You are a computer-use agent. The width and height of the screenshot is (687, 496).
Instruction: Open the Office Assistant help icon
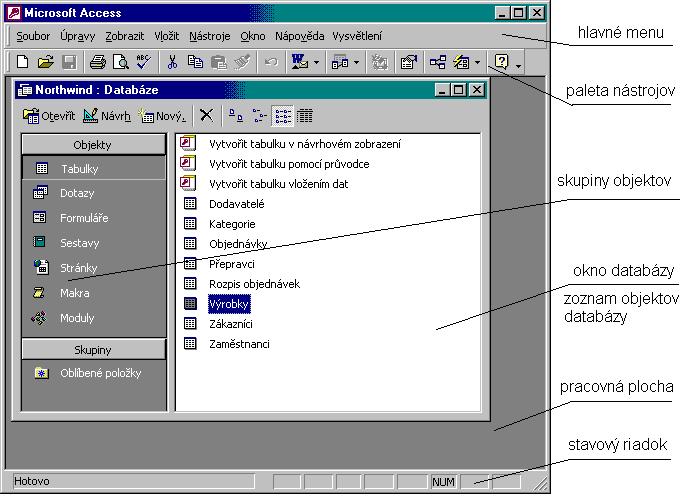501,62
